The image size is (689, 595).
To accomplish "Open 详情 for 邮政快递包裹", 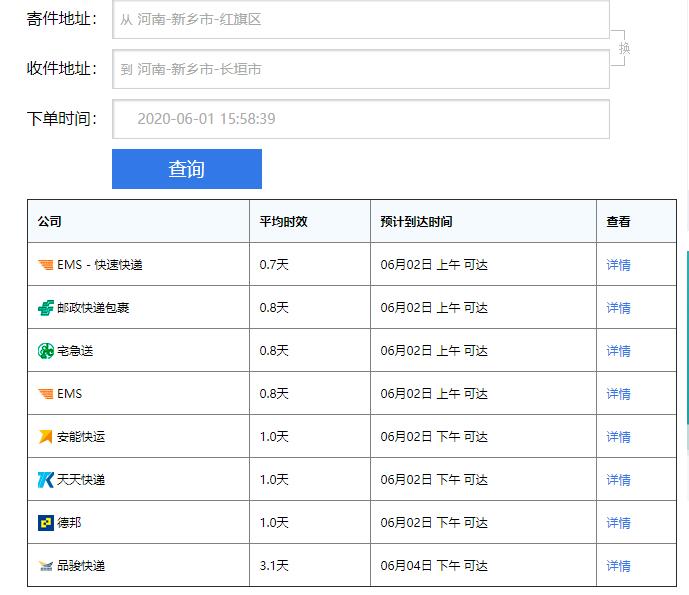I will coord(618,308).
